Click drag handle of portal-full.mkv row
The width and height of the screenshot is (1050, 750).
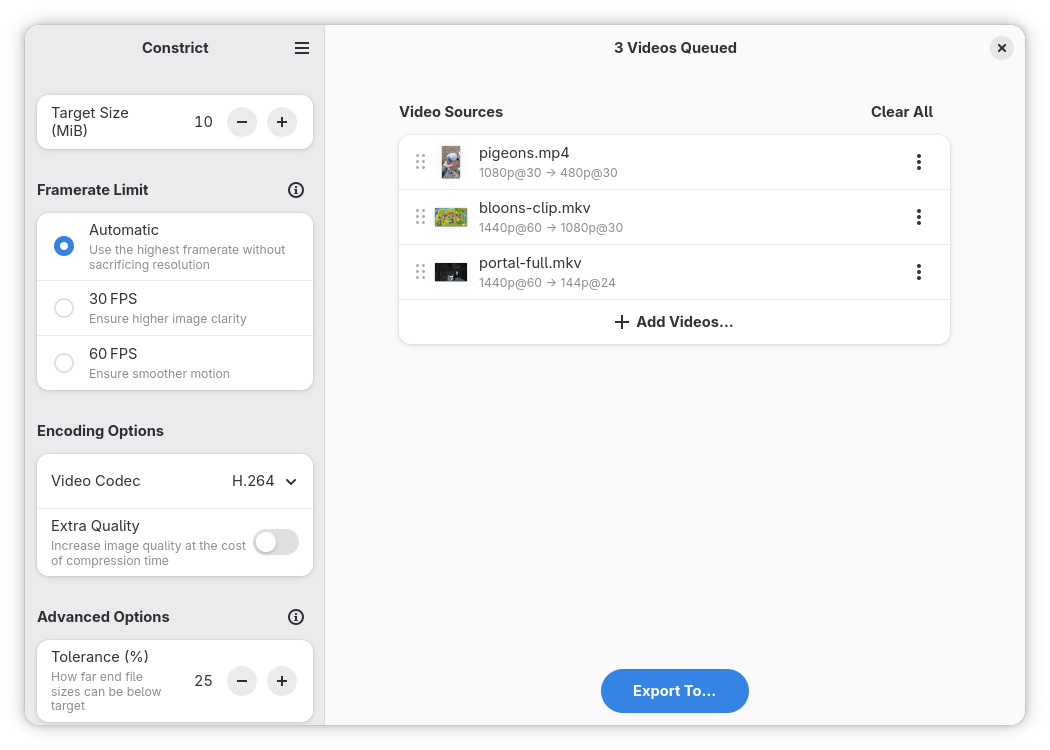point(420,272)
